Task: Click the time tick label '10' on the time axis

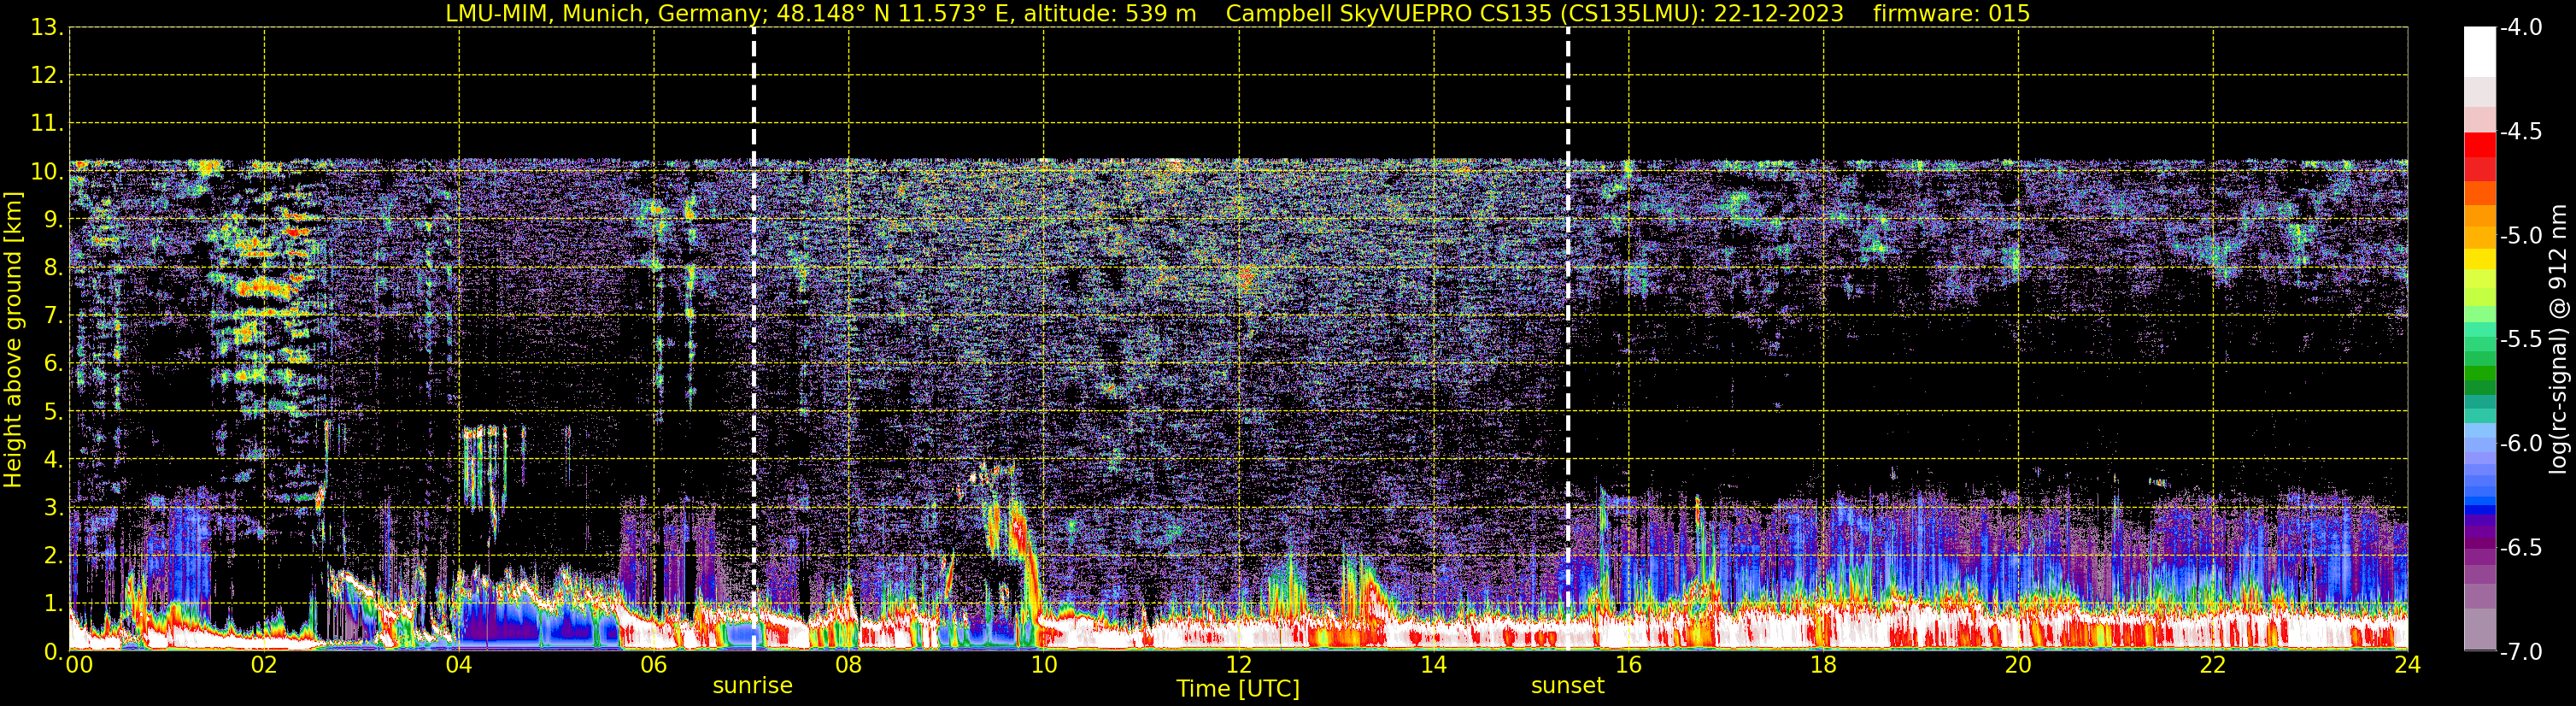Action: point(1044,665)
